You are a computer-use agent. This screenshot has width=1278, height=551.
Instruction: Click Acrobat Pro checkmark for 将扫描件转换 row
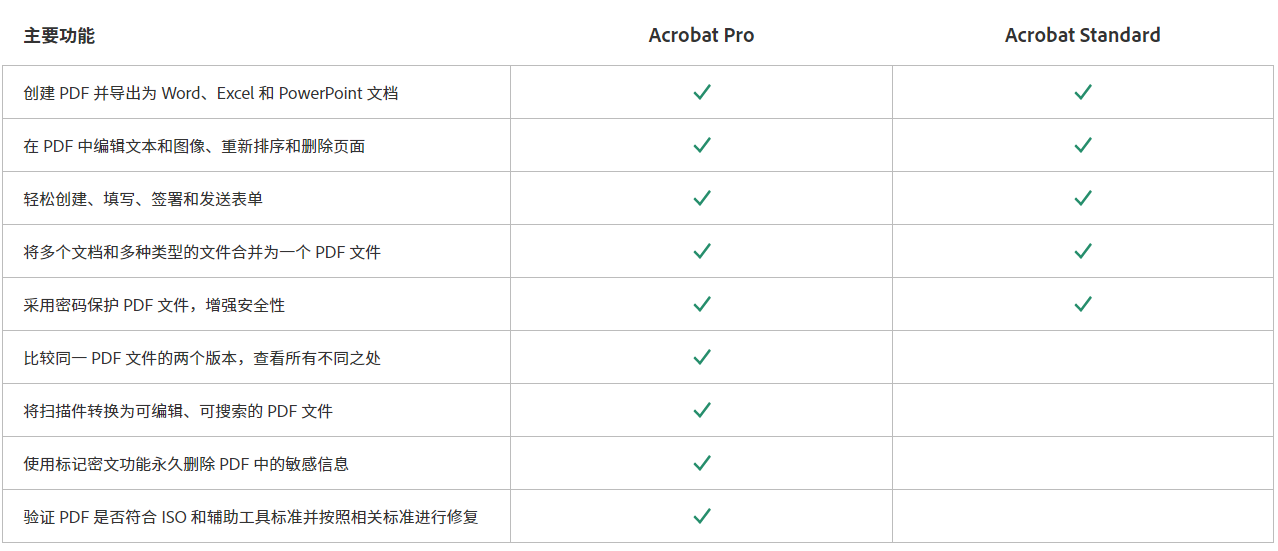[x=702, y=410]
